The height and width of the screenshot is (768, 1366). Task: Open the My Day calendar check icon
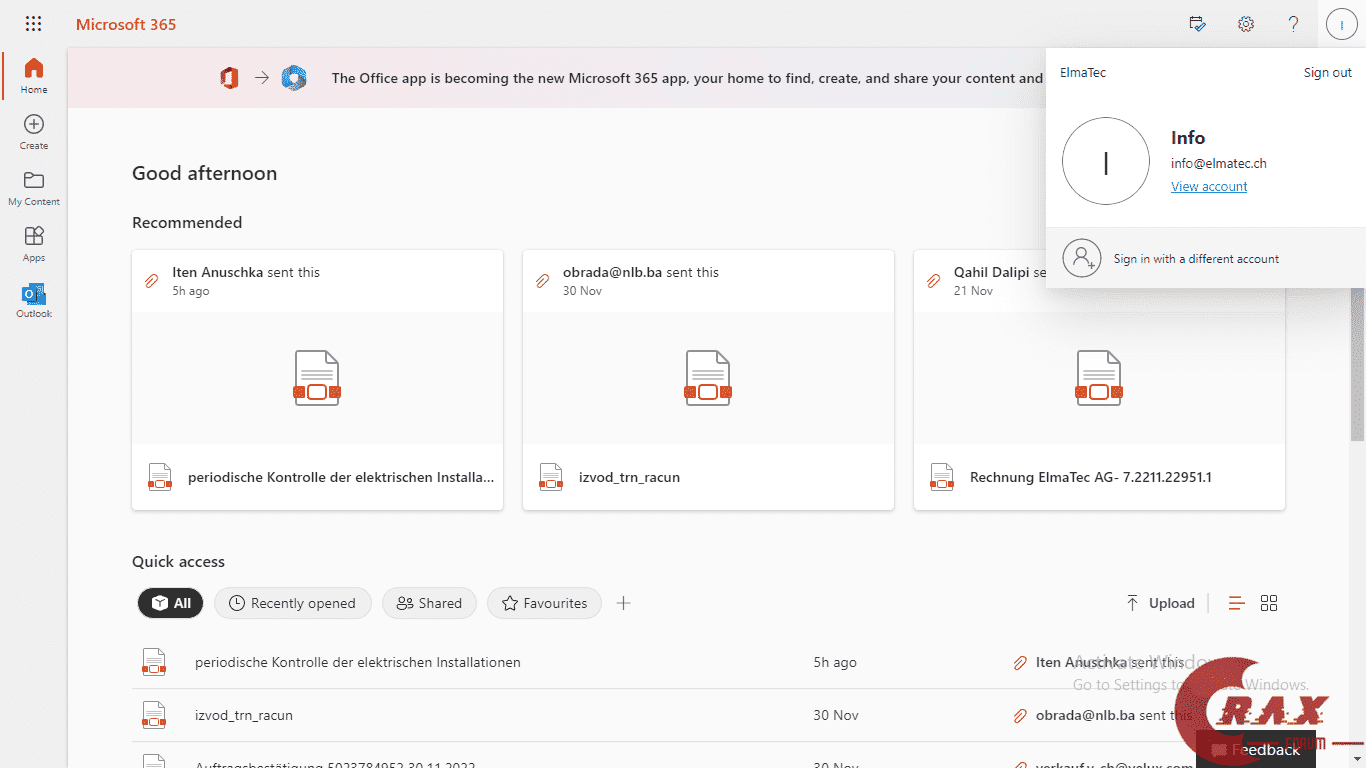click(x=1197, y=24)
